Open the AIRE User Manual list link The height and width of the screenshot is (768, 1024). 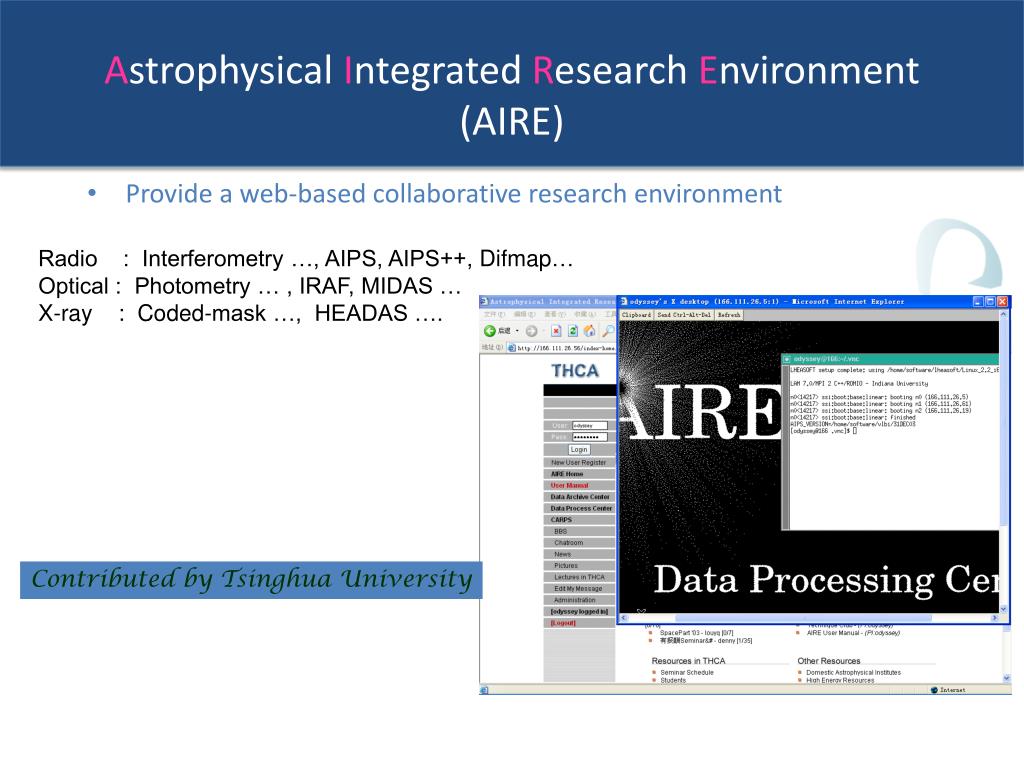[854, 633]
